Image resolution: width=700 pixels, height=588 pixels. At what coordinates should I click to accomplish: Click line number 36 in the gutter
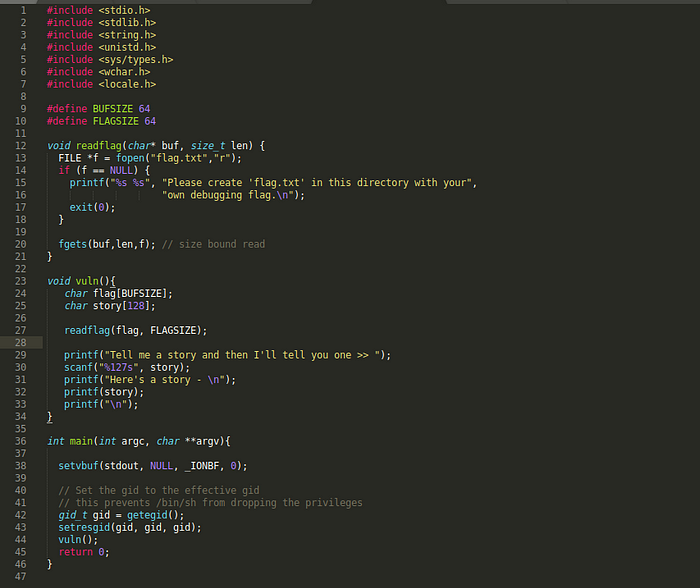(x=21, y=441)
